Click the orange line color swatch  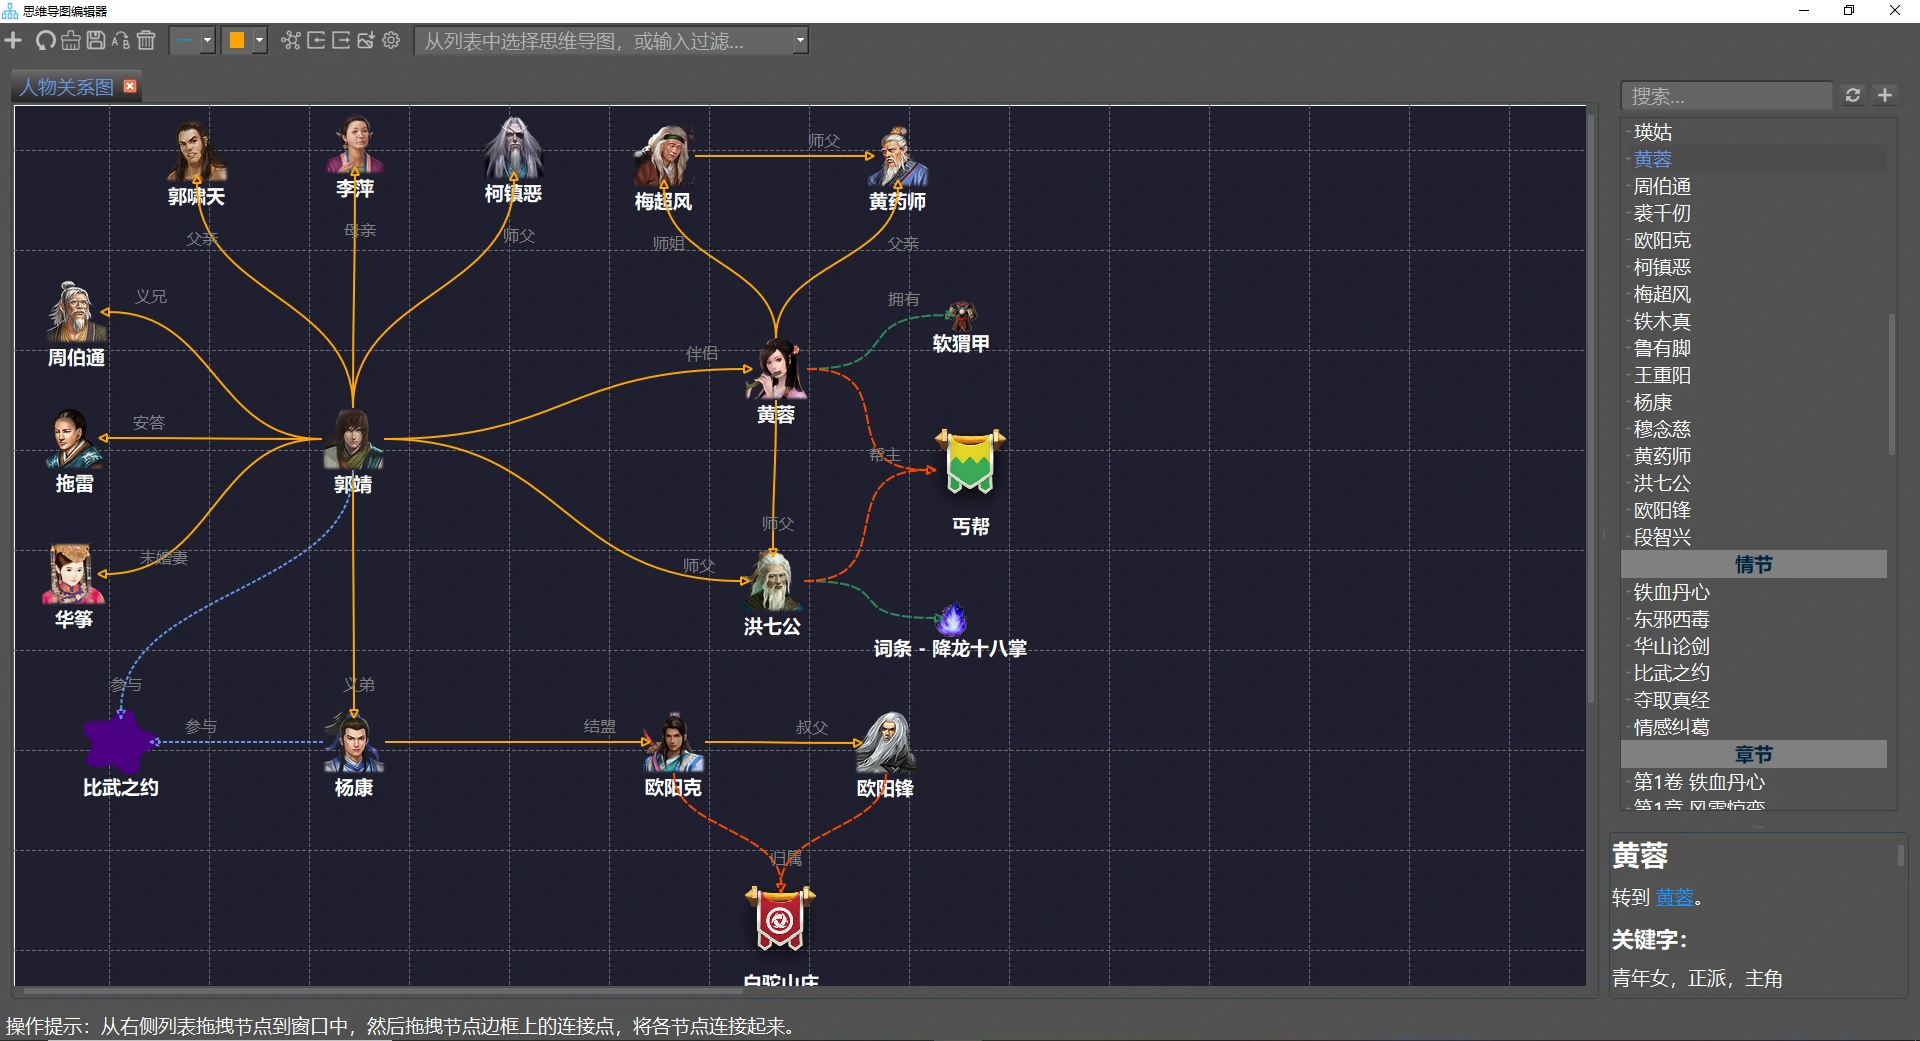tap(237, 41)
